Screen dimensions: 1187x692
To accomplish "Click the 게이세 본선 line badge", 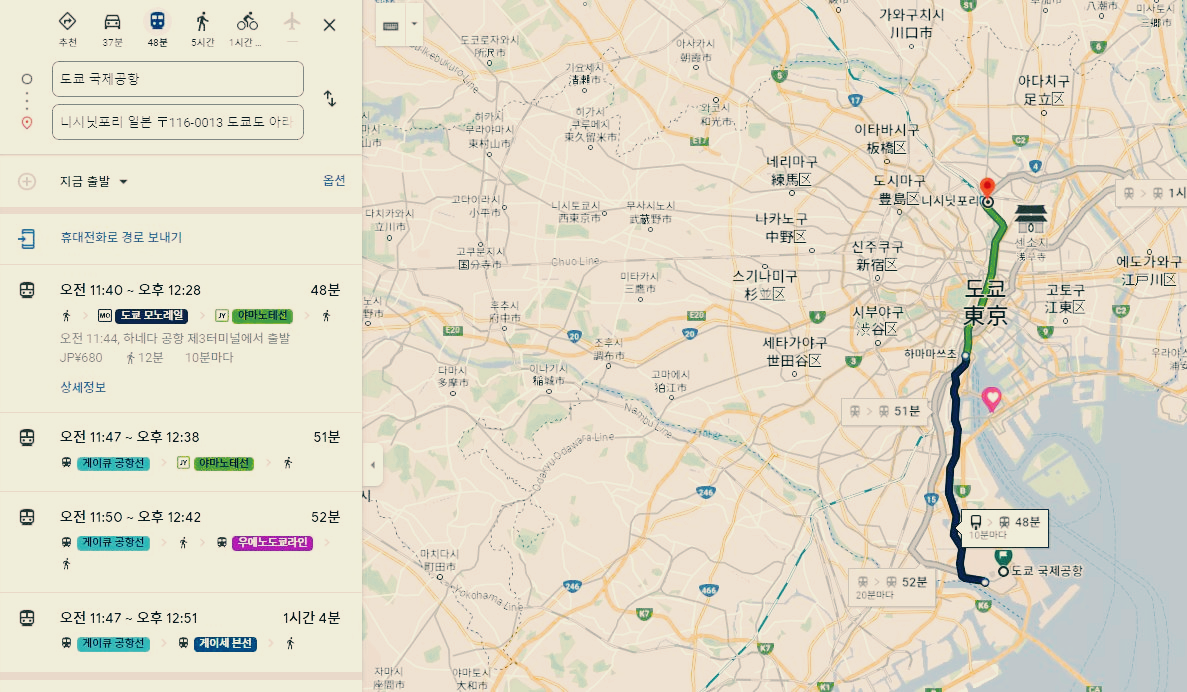I will (x=226, y=644).
